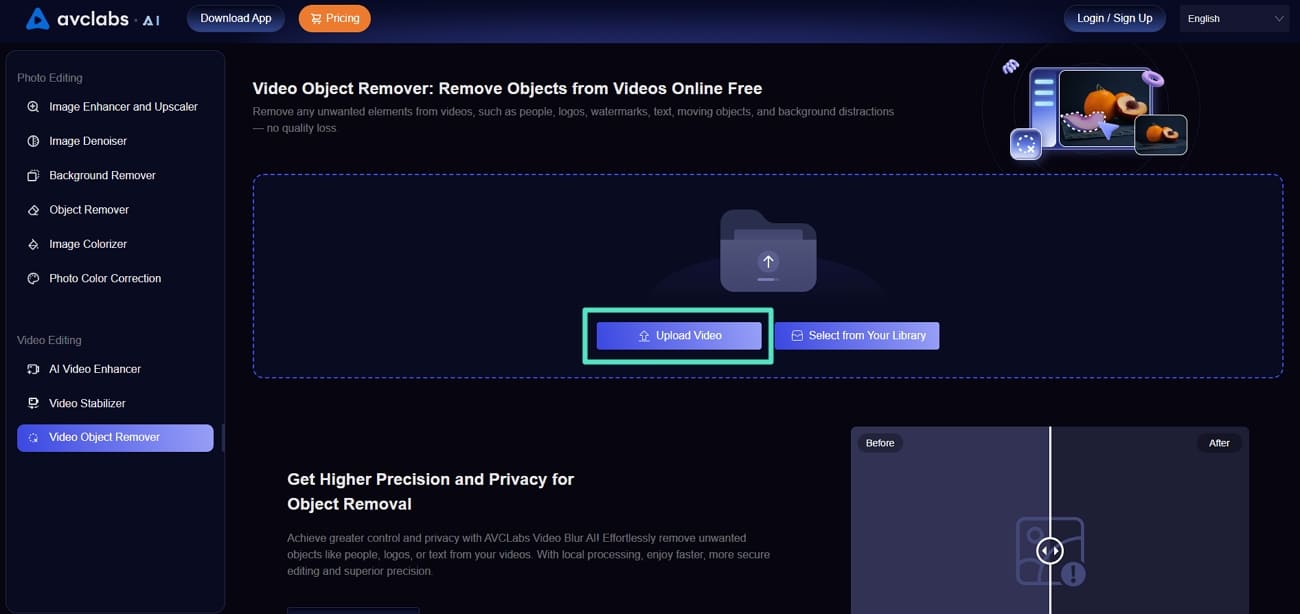
Task: Switch to Video Stabilizer
Action: (115, 403)
